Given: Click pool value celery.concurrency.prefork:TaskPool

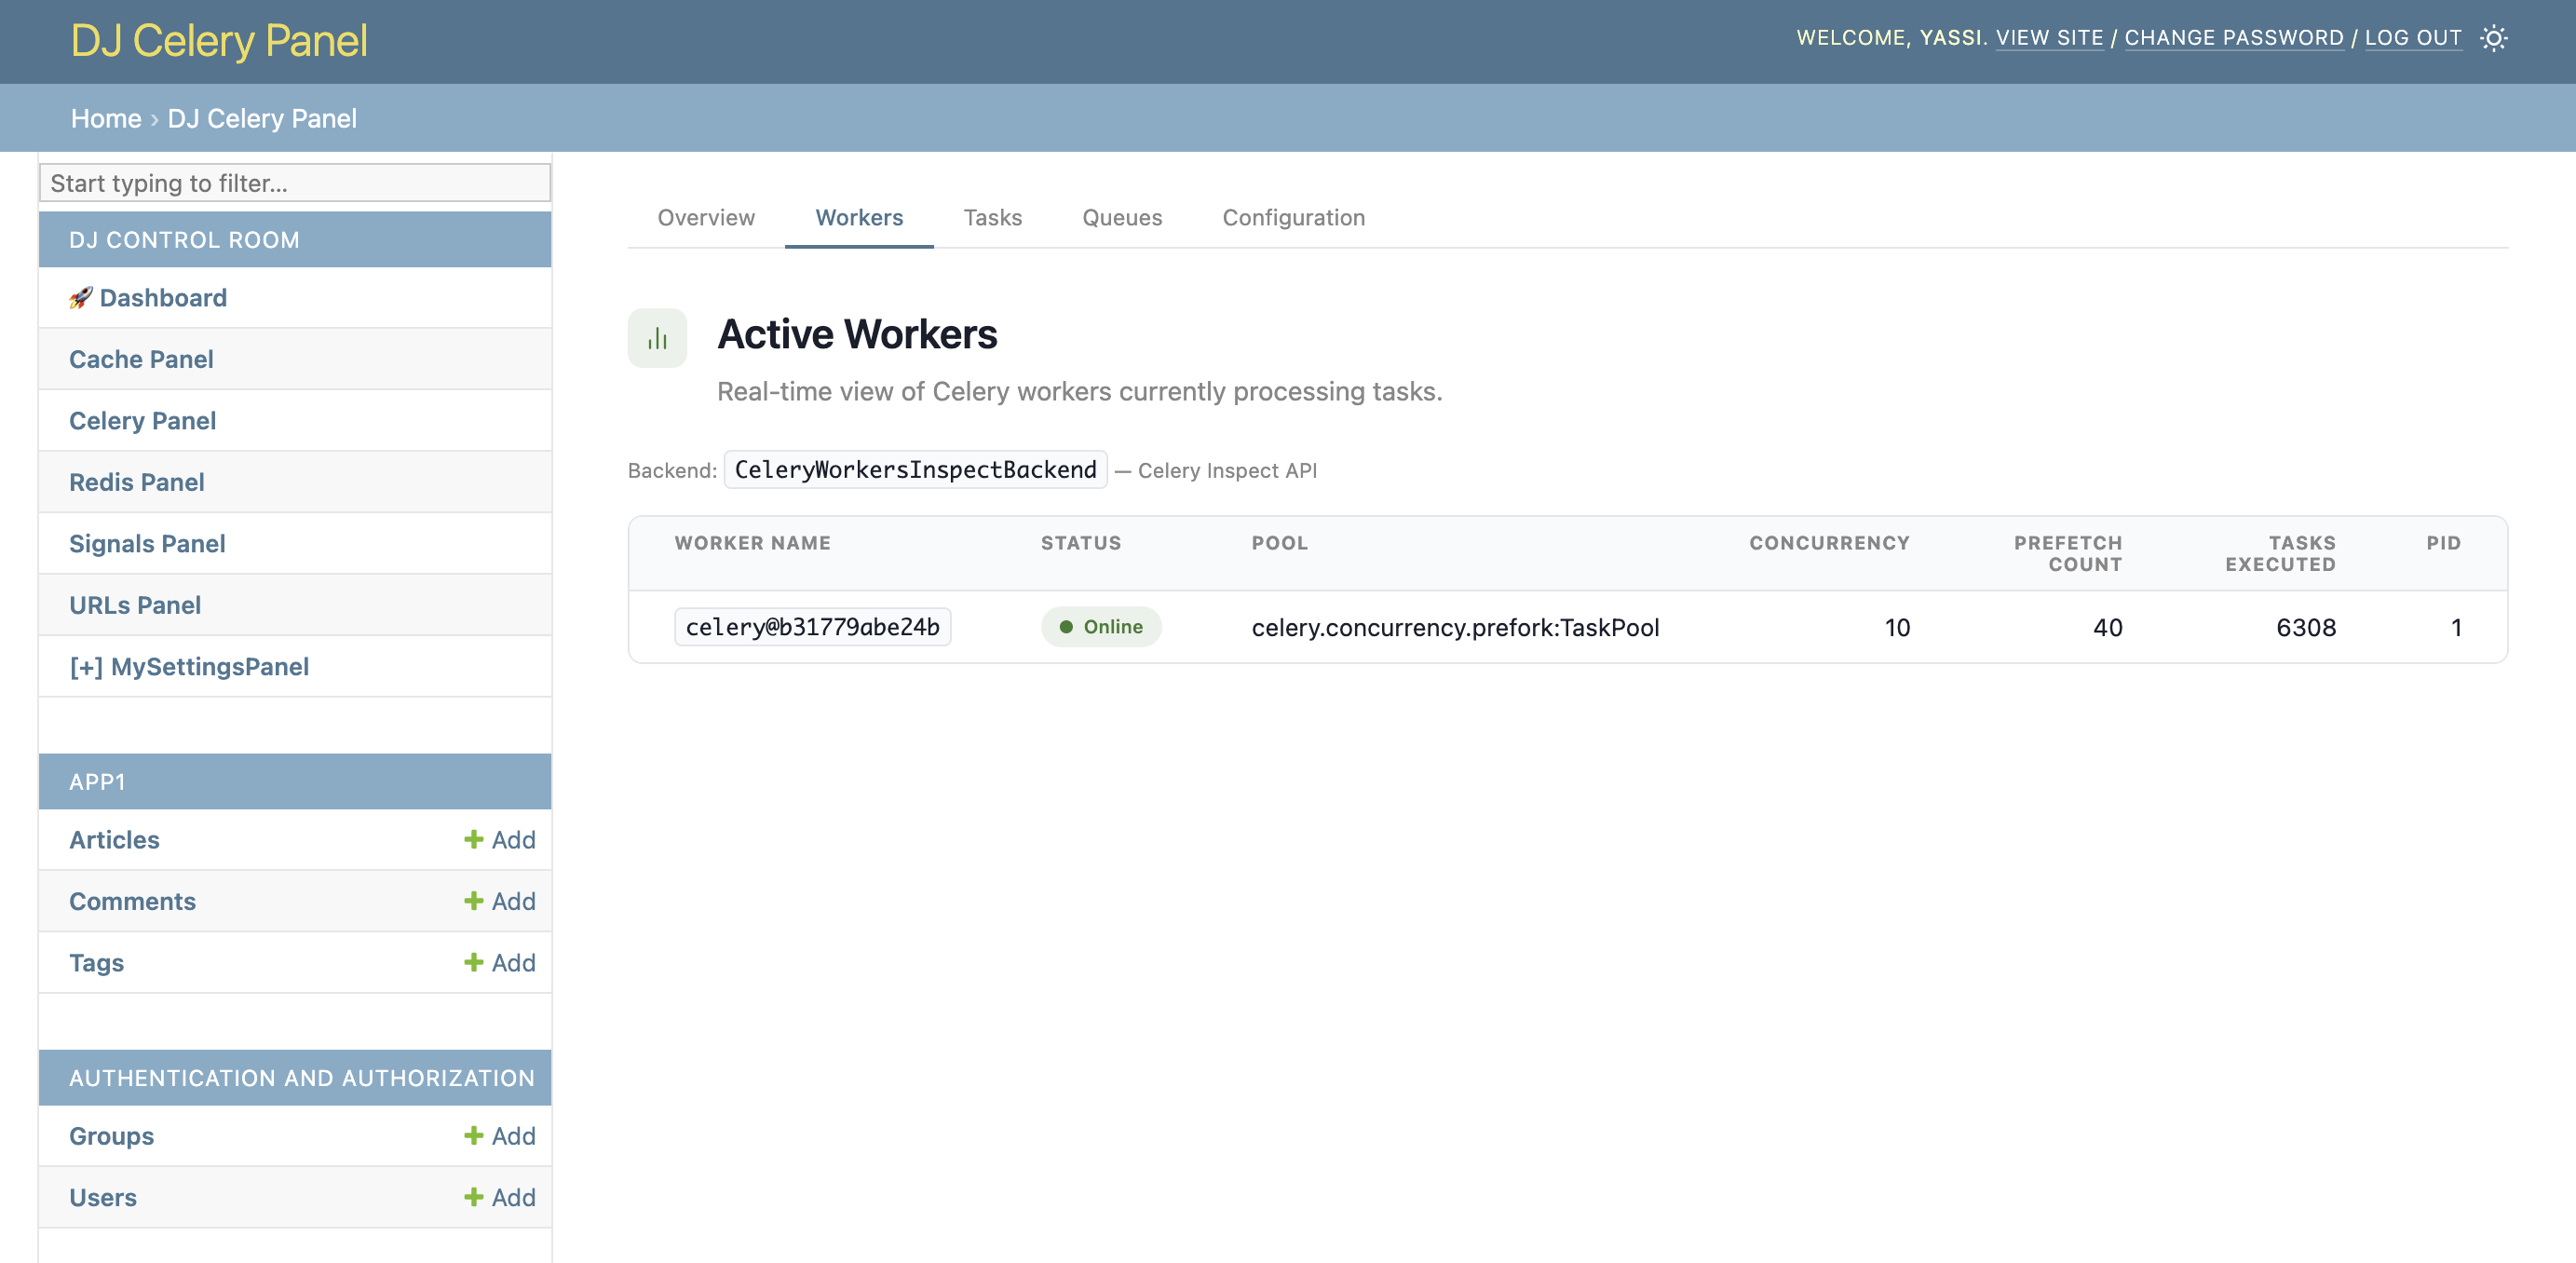Looking at the screenshot, I should pos(1455,627).
